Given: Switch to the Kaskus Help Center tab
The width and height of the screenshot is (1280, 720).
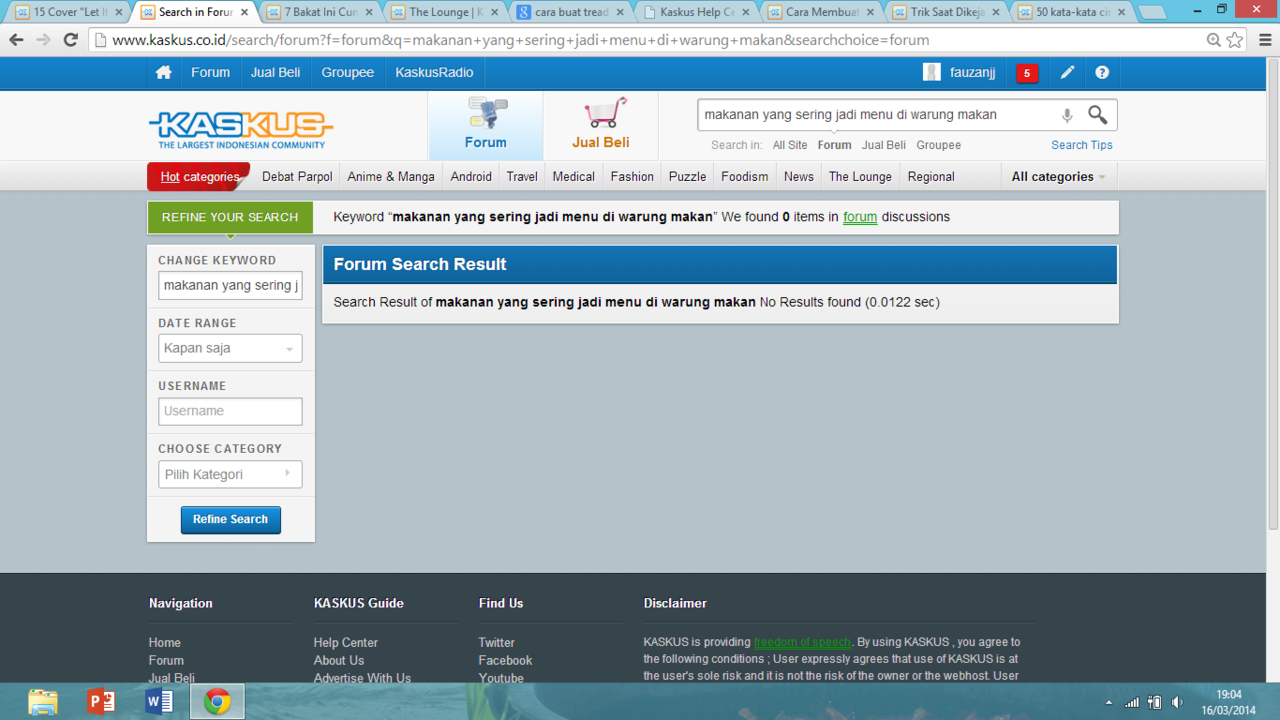Looking at the screenshot, I should (x=694, y=12).
